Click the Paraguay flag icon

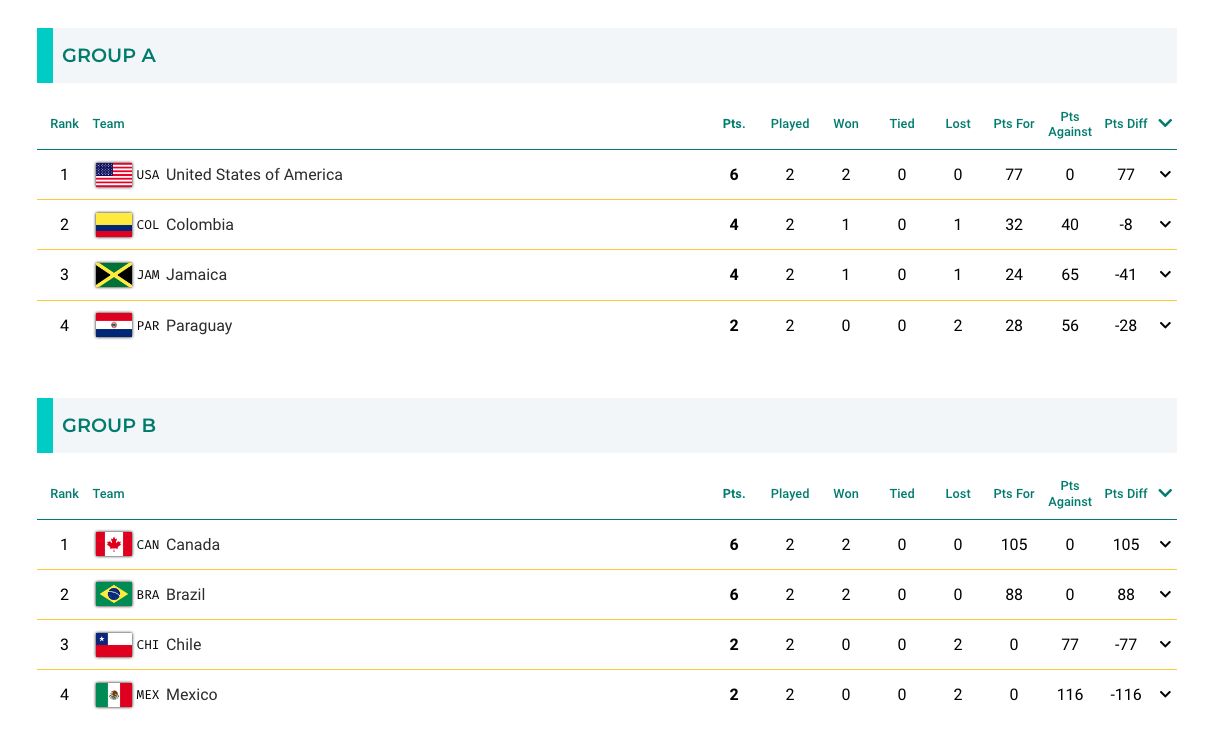(113, 325)
